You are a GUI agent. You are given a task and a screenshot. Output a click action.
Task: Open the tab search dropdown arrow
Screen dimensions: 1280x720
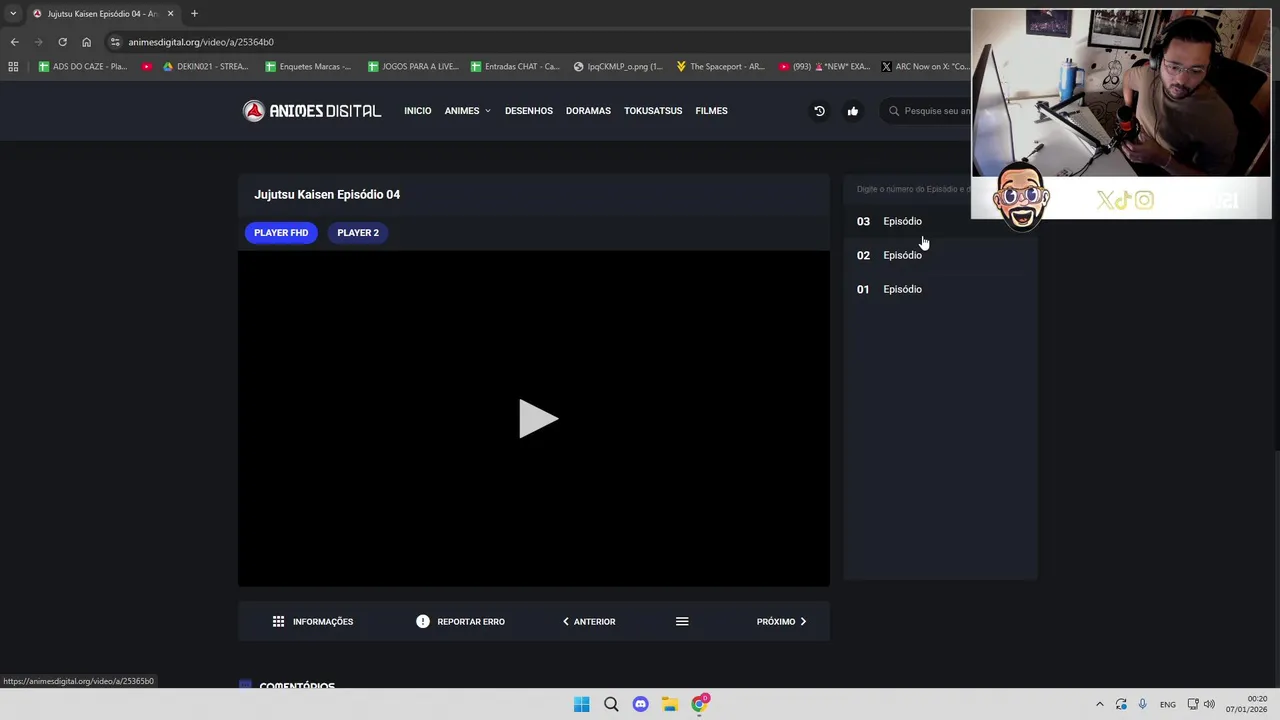click(x=13, y=14)
